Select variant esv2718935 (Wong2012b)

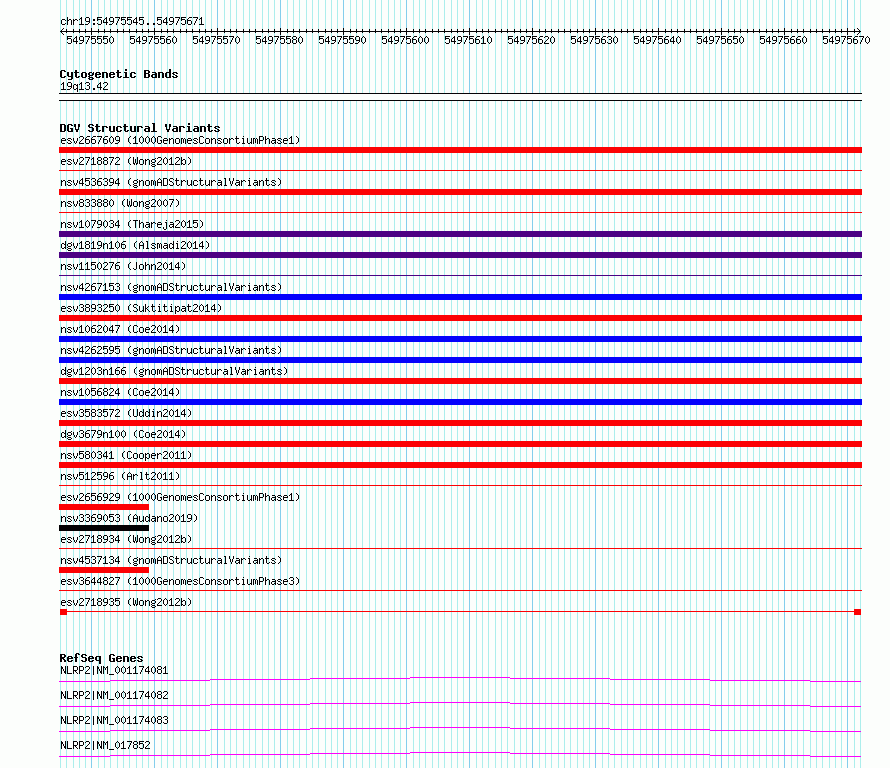pos(126,602)
